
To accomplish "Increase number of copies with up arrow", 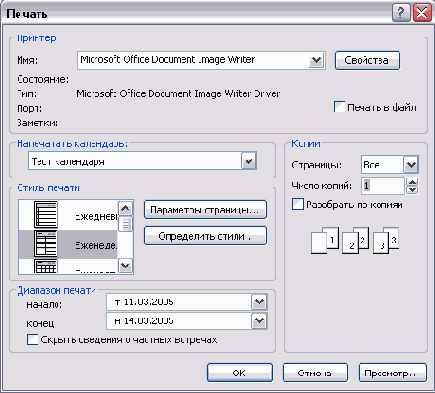I will [412, 182].
